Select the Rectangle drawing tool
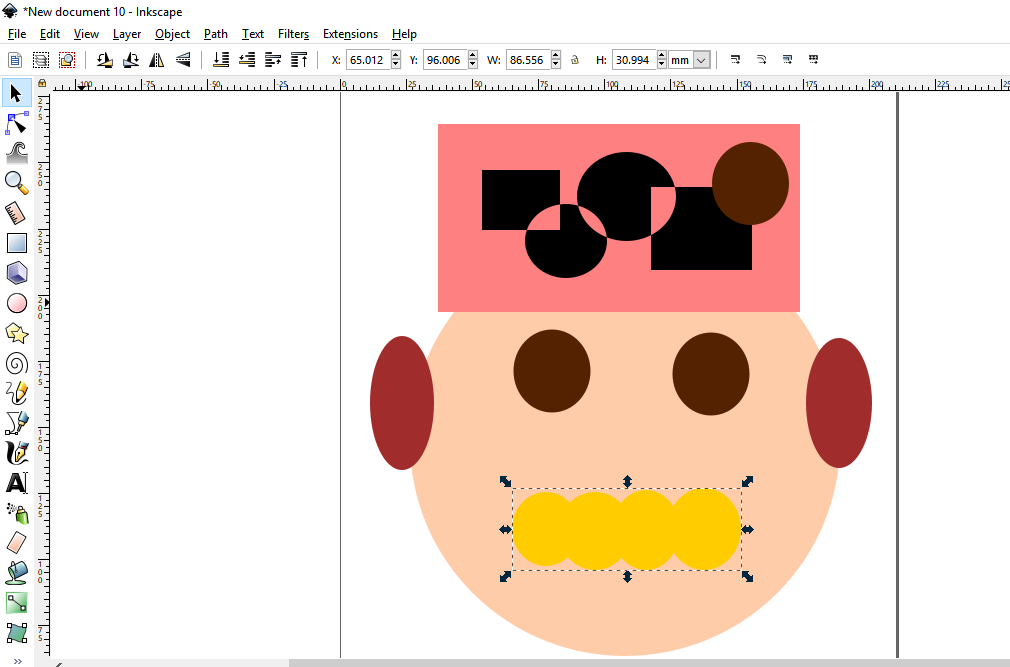Image resolution: width=1010 pixels, height=667 pixels. tap(17, 243)
